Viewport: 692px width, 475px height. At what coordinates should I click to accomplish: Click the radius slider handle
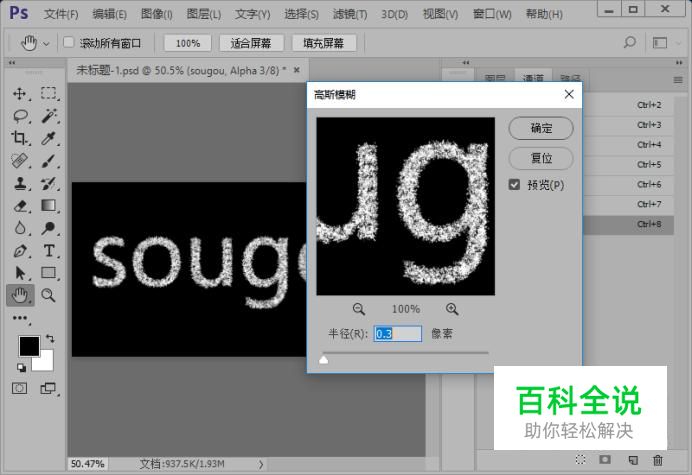[x=323, y=360]
